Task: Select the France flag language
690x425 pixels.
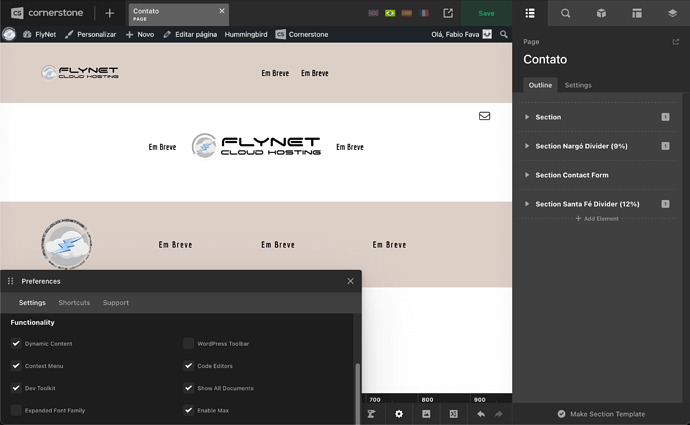Action: tap(424, 13)
